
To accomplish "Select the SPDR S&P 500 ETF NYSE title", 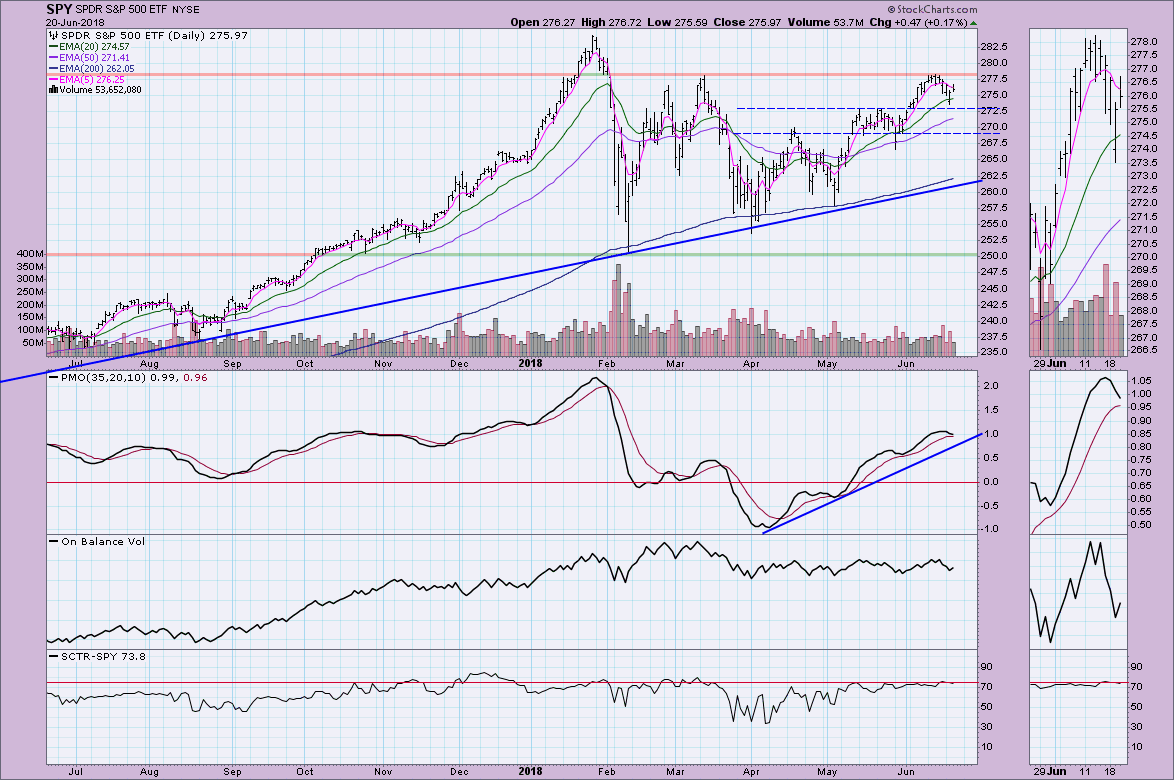I will (136, 10).
